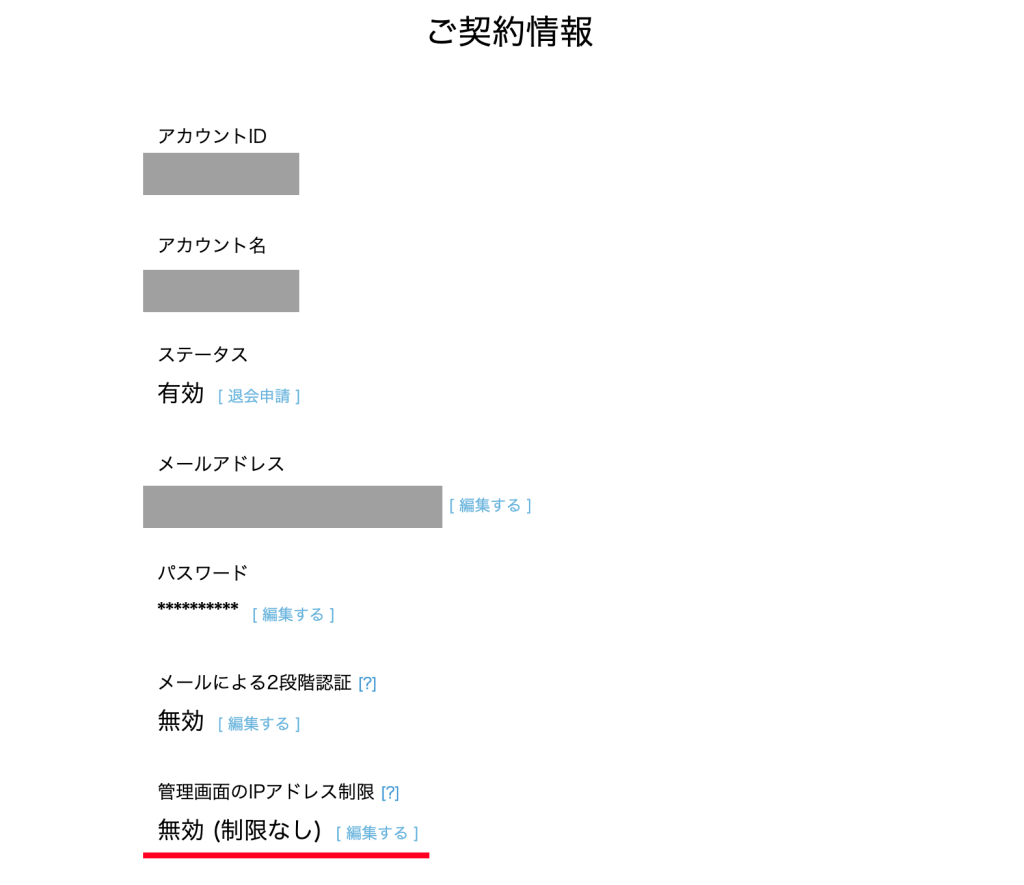This screenshot has height=885, width=1024.
Task: Open 編集する next to the password
Action: click(293, 614)
